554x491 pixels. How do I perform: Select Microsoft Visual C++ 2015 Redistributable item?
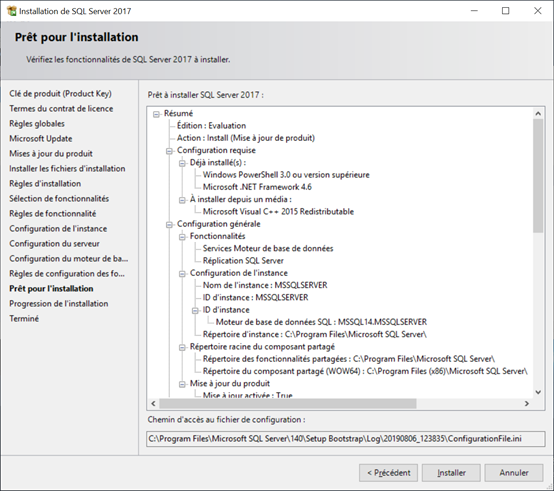(x=278, y=212)
